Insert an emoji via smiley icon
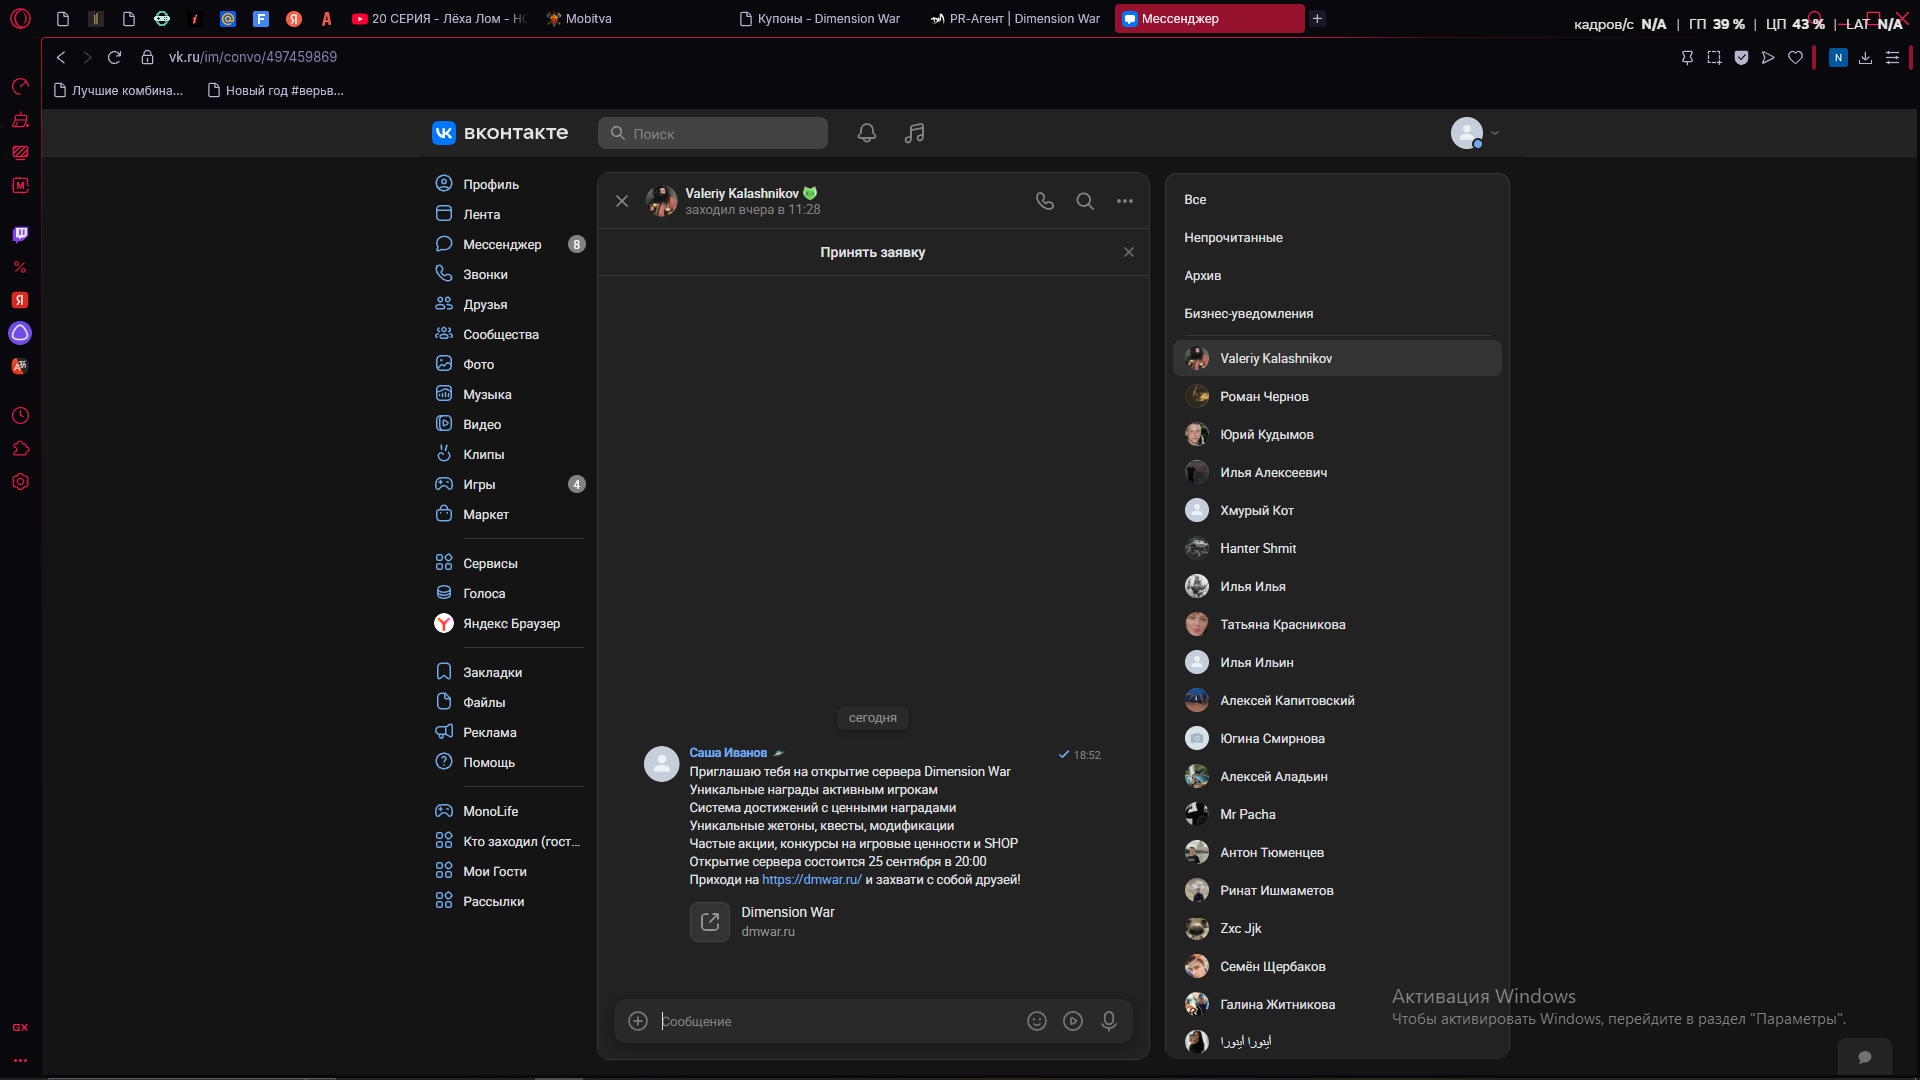 [x=1037, y=1021]
